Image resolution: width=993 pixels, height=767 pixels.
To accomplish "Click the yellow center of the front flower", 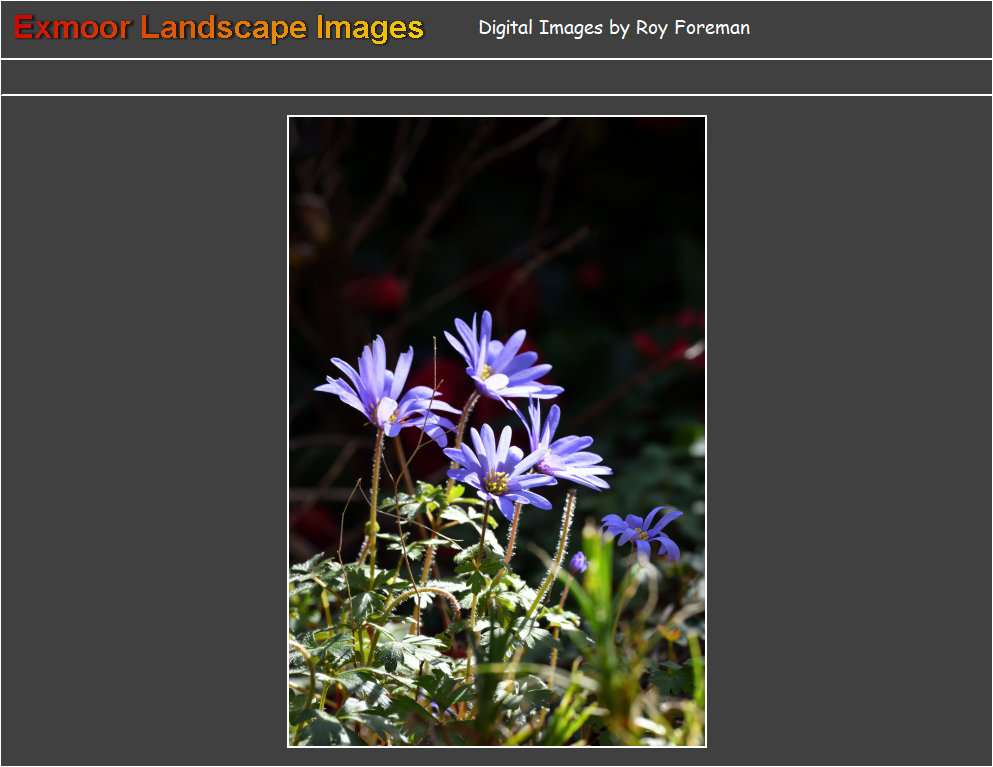I will coord(496,481).
